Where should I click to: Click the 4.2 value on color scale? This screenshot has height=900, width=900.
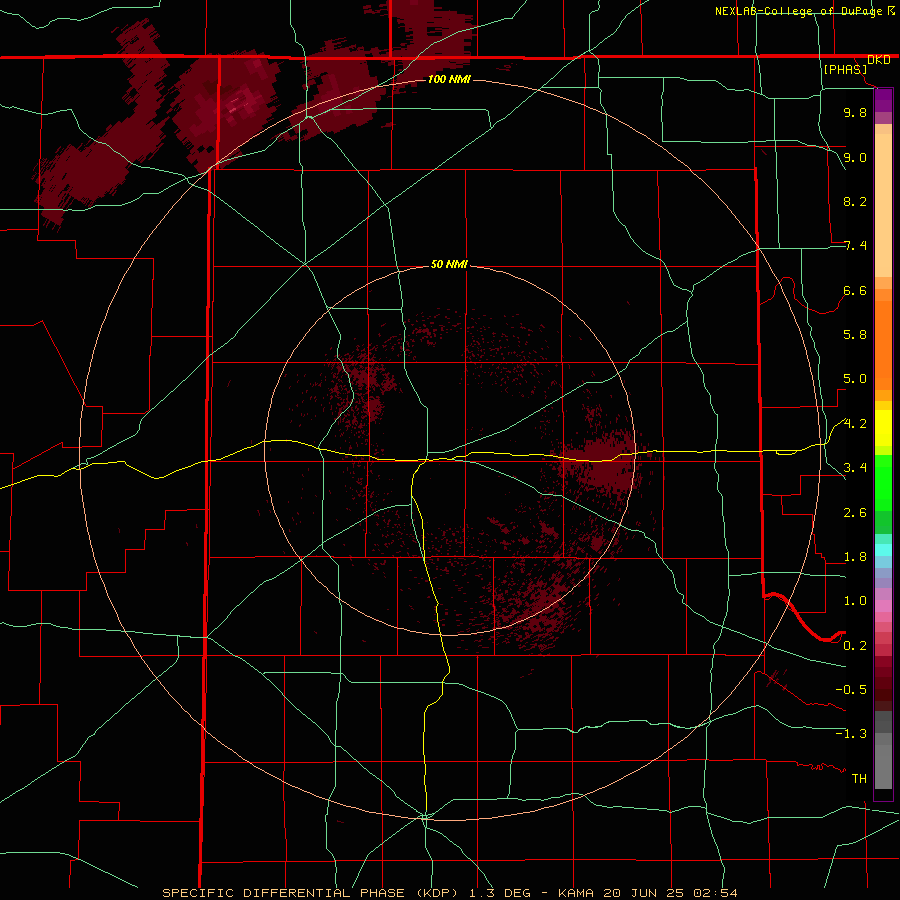(855, 424)
